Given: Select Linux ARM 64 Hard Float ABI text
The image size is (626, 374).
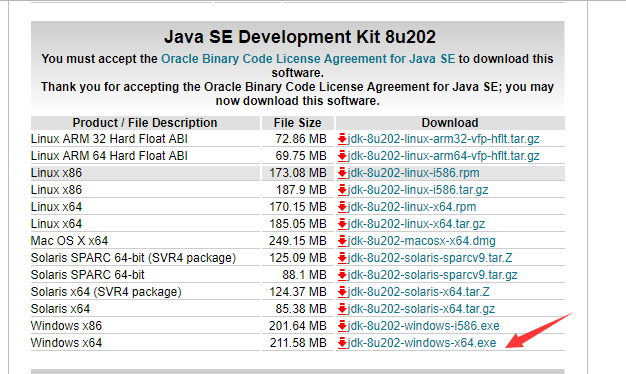Looking at the screenshot, I should click(109, 156).
